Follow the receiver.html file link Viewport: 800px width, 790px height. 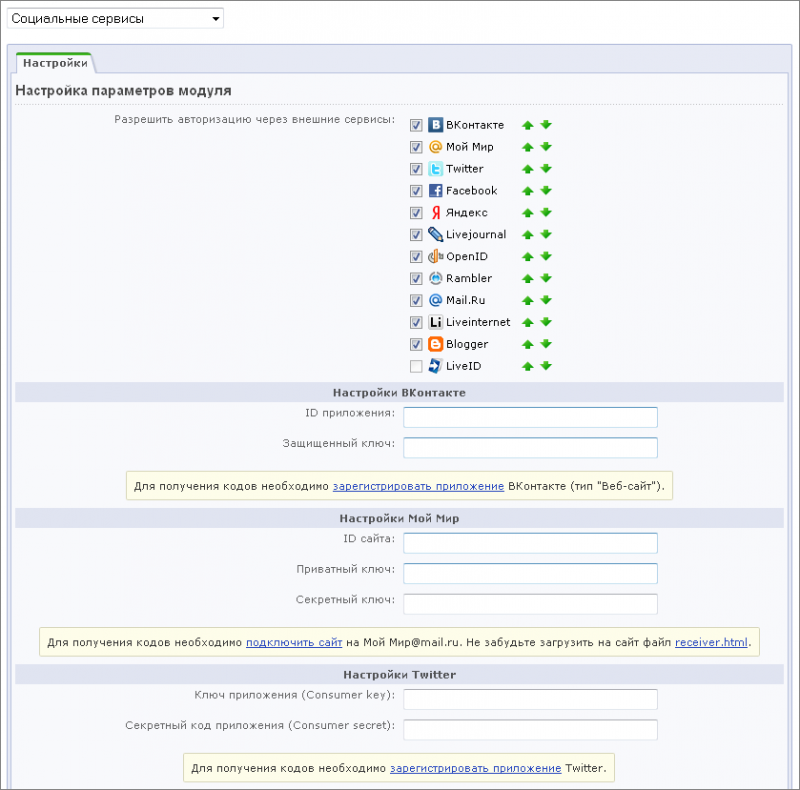pos(711,643)
